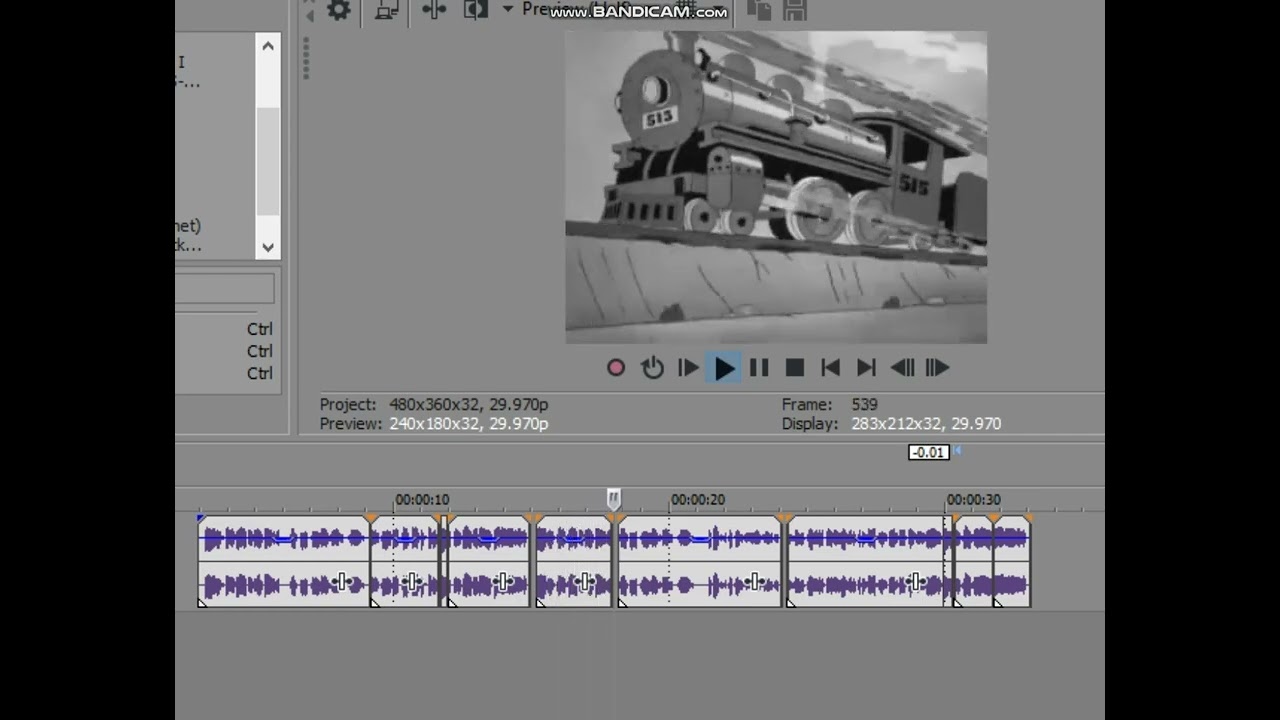Copy snapshot to clipboard icon
Image resolution: width=1280 pixels, height=720 pixels.
coord(760,10)
